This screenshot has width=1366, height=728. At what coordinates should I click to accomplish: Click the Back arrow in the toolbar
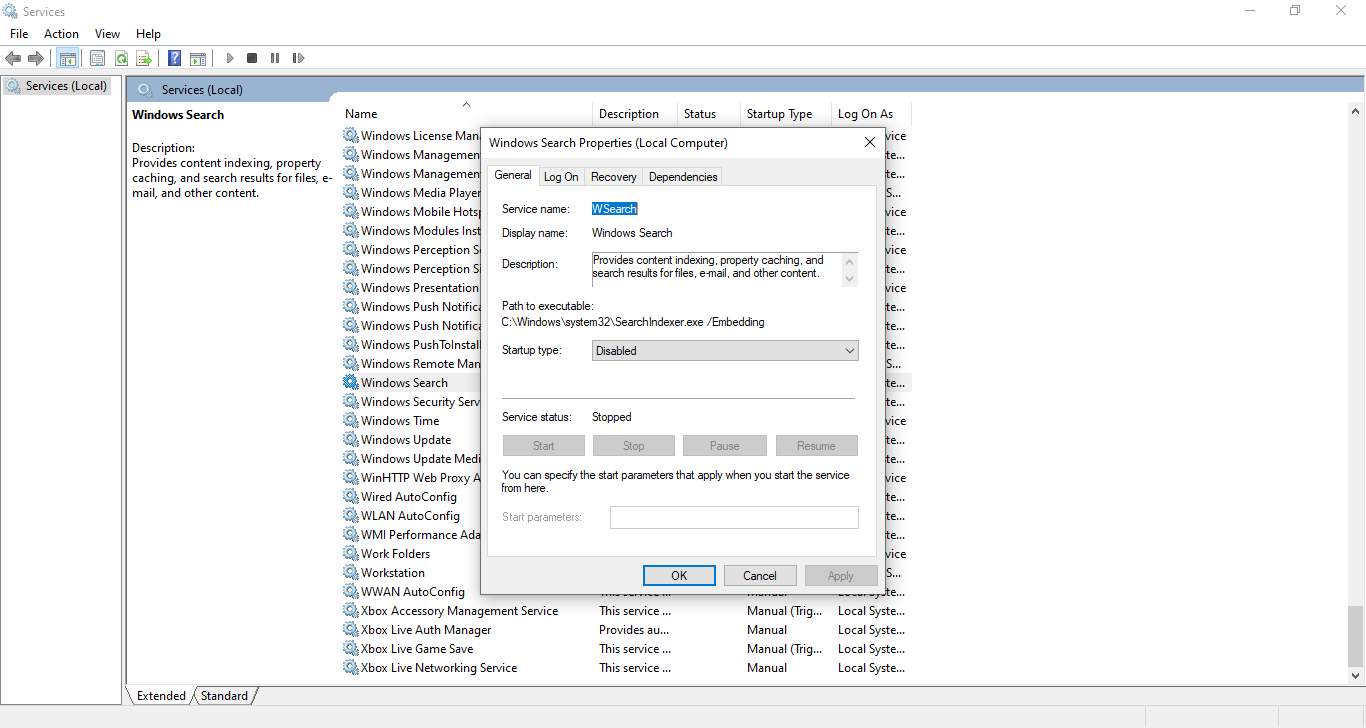13,59
